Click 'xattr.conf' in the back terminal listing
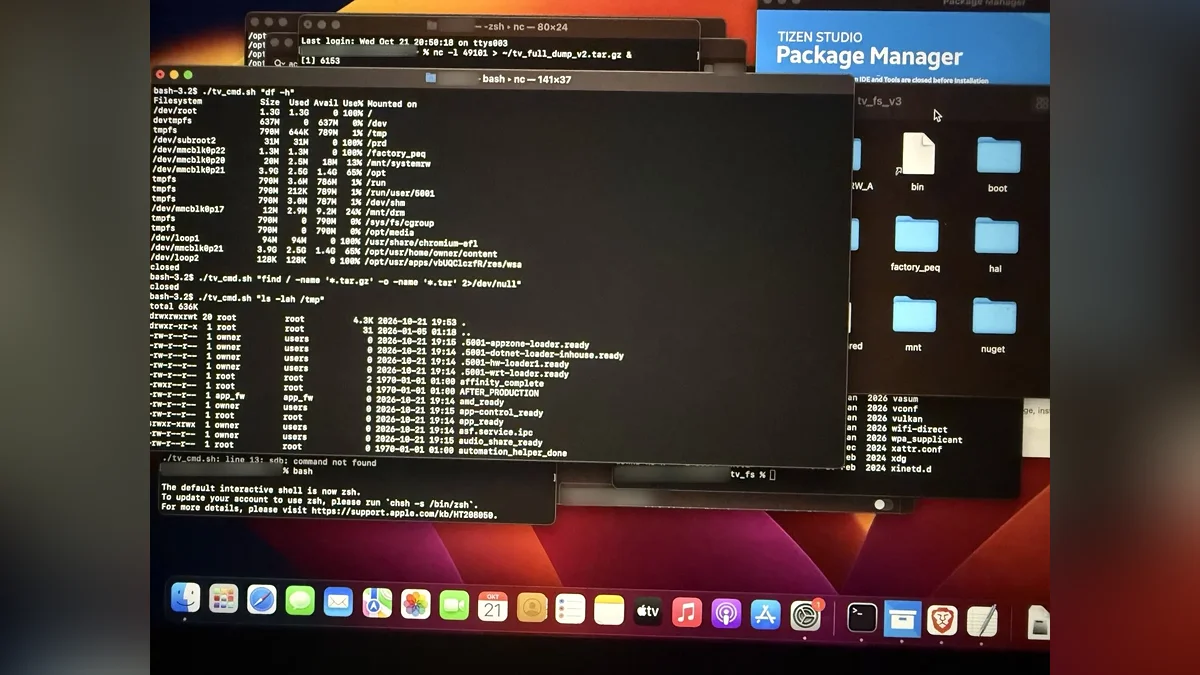The image size is (1200, 675). tap(917, 449)
